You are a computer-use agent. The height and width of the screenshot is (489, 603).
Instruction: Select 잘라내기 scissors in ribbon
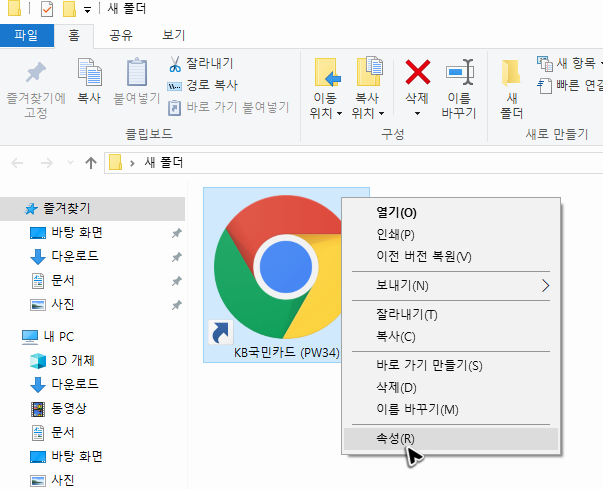201,64
